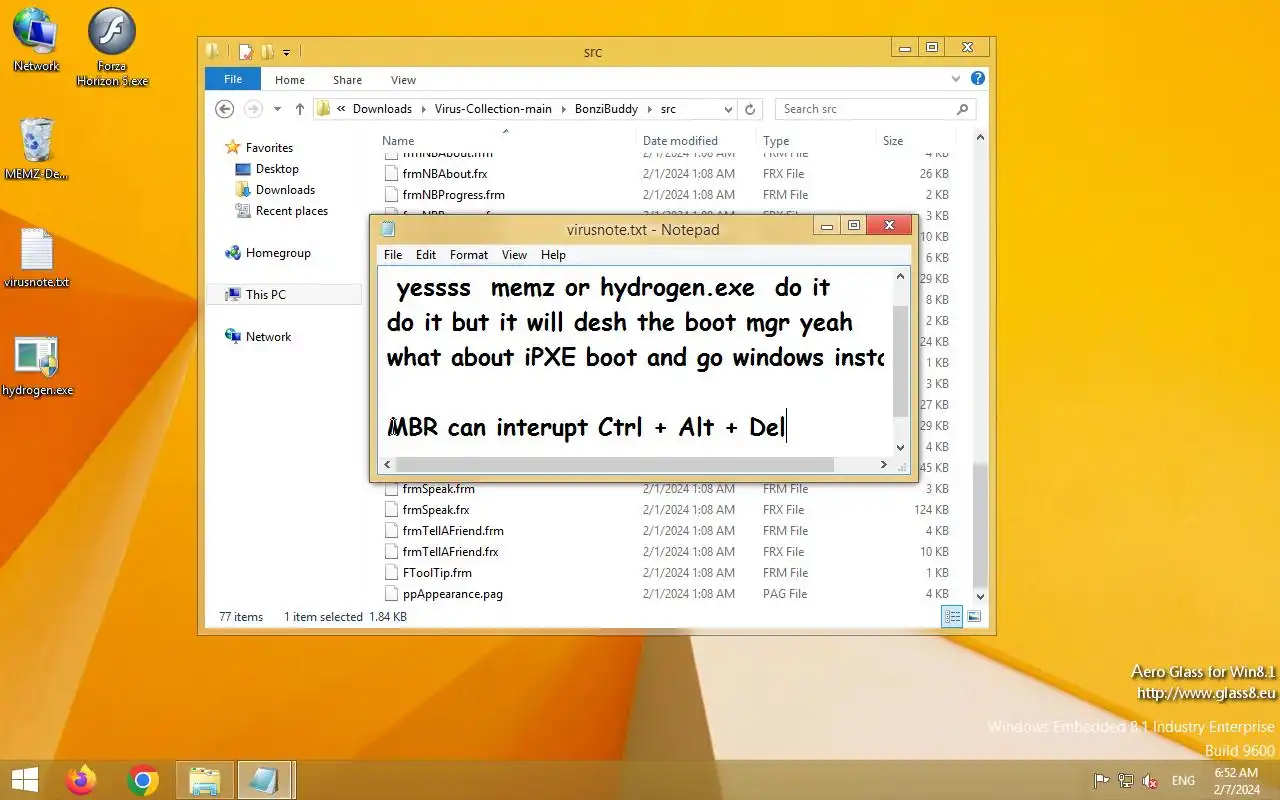Switch to File Explorer on the taskbar
The image size is (1280, 800).
pos(205,780)
